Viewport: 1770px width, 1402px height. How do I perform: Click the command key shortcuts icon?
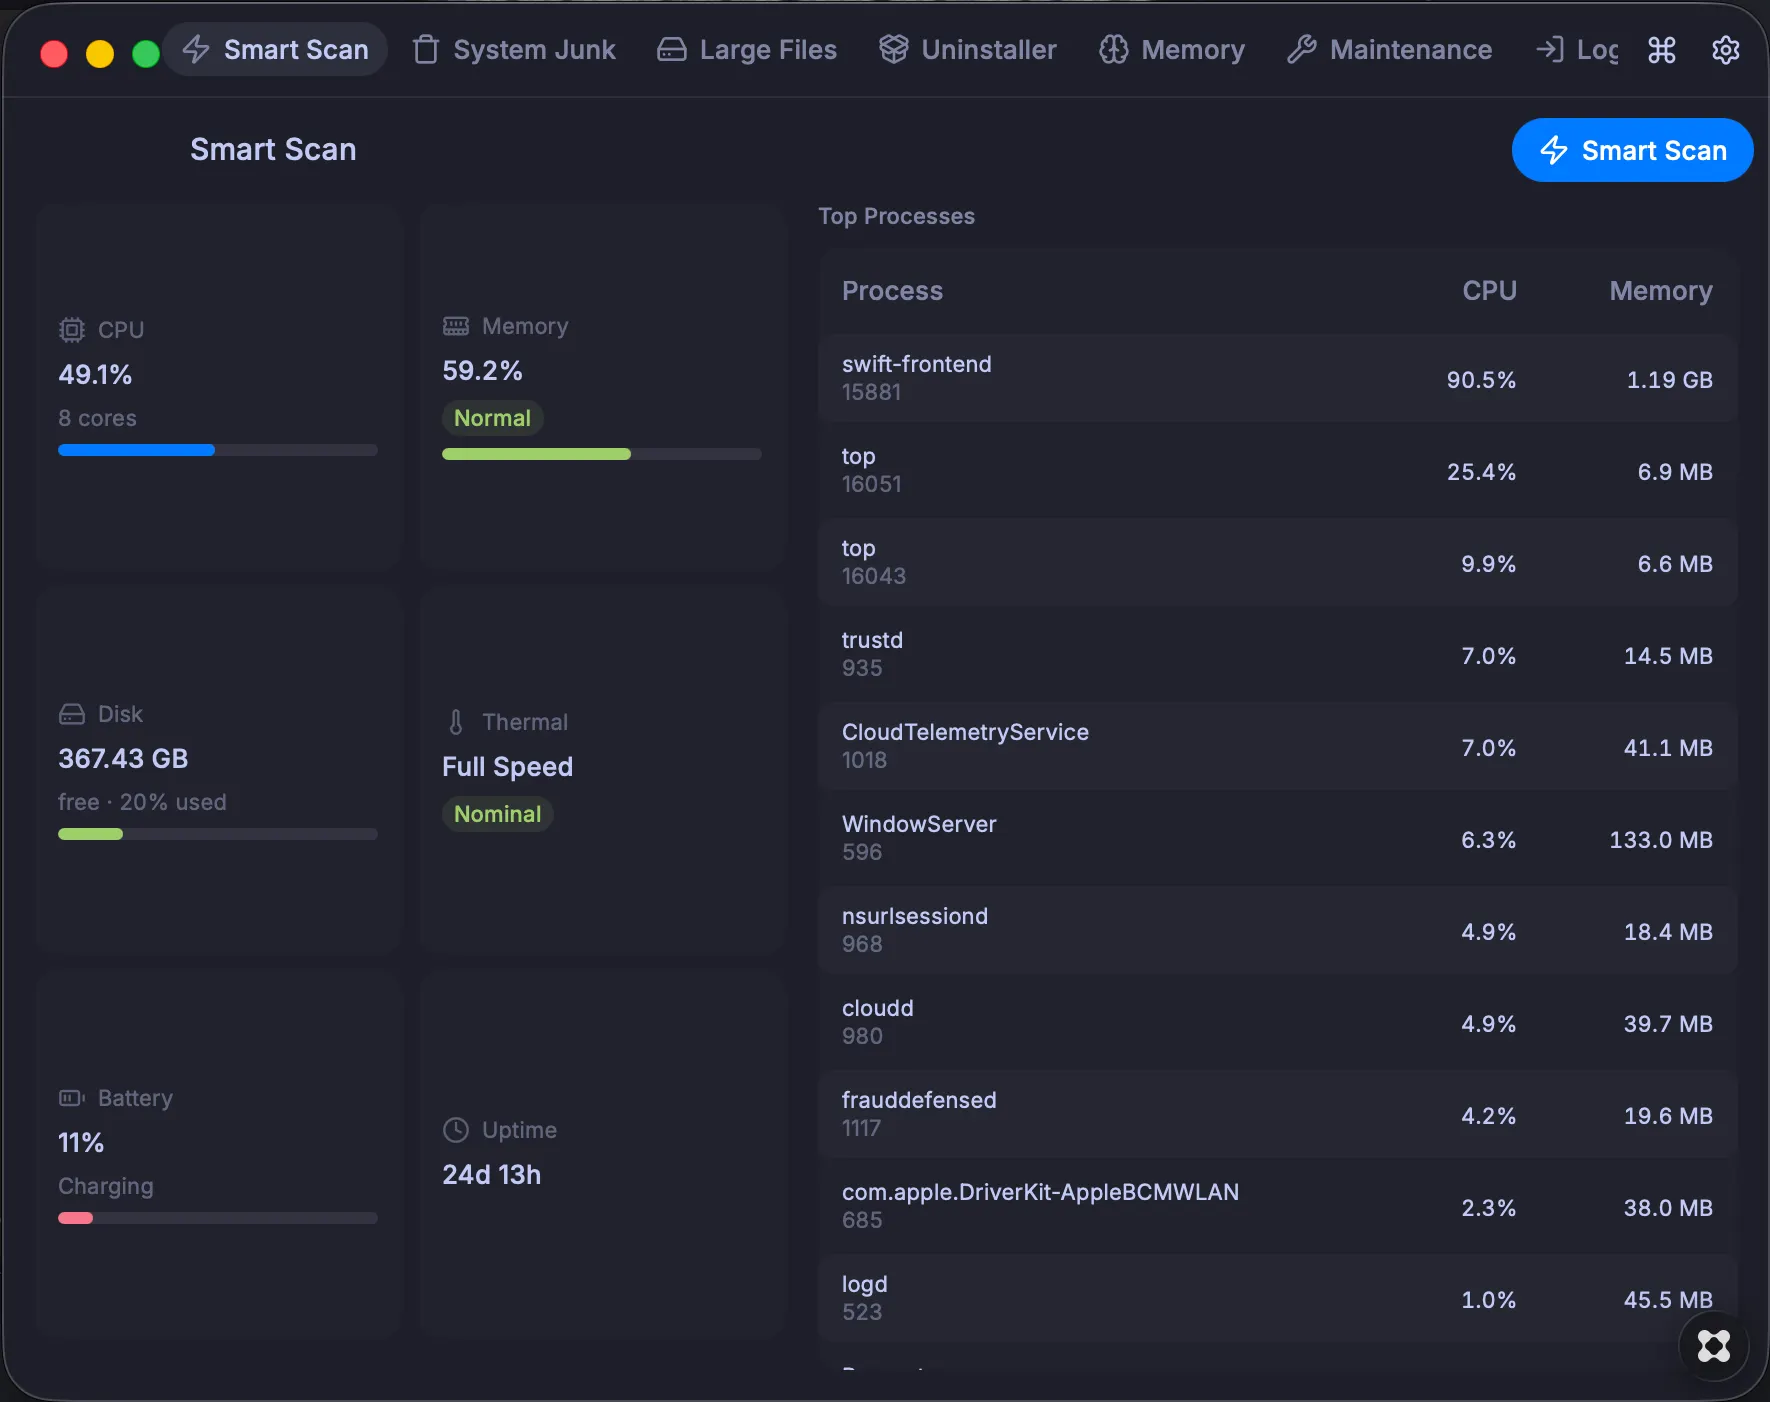pos(1662,50)
